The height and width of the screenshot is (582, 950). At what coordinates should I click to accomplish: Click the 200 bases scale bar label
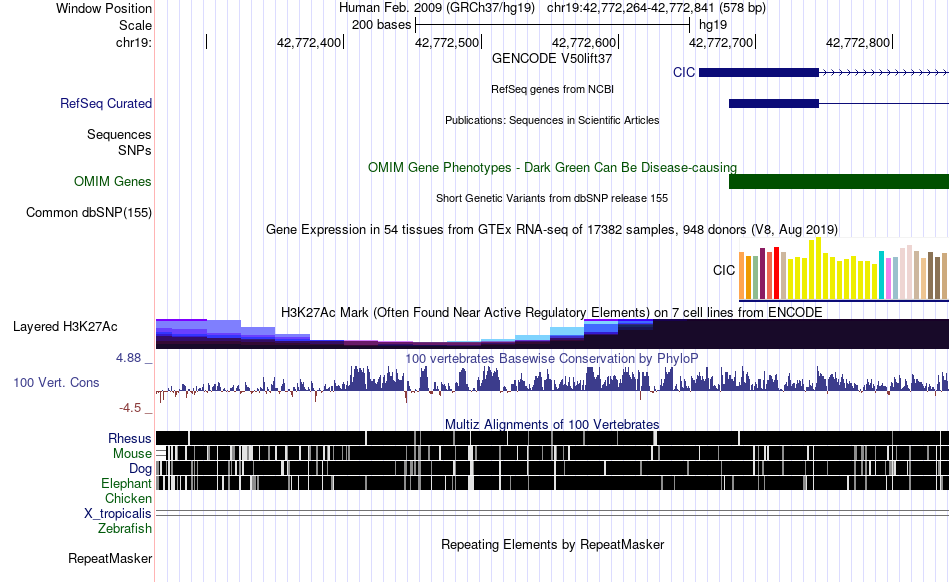pyautogui.click(x=381, y=25)
